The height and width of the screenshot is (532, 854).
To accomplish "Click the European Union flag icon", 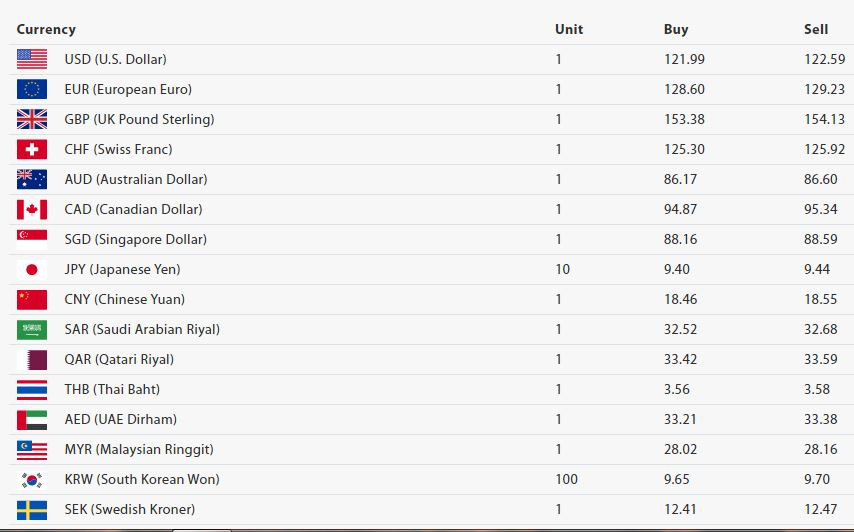I will 32,89.
